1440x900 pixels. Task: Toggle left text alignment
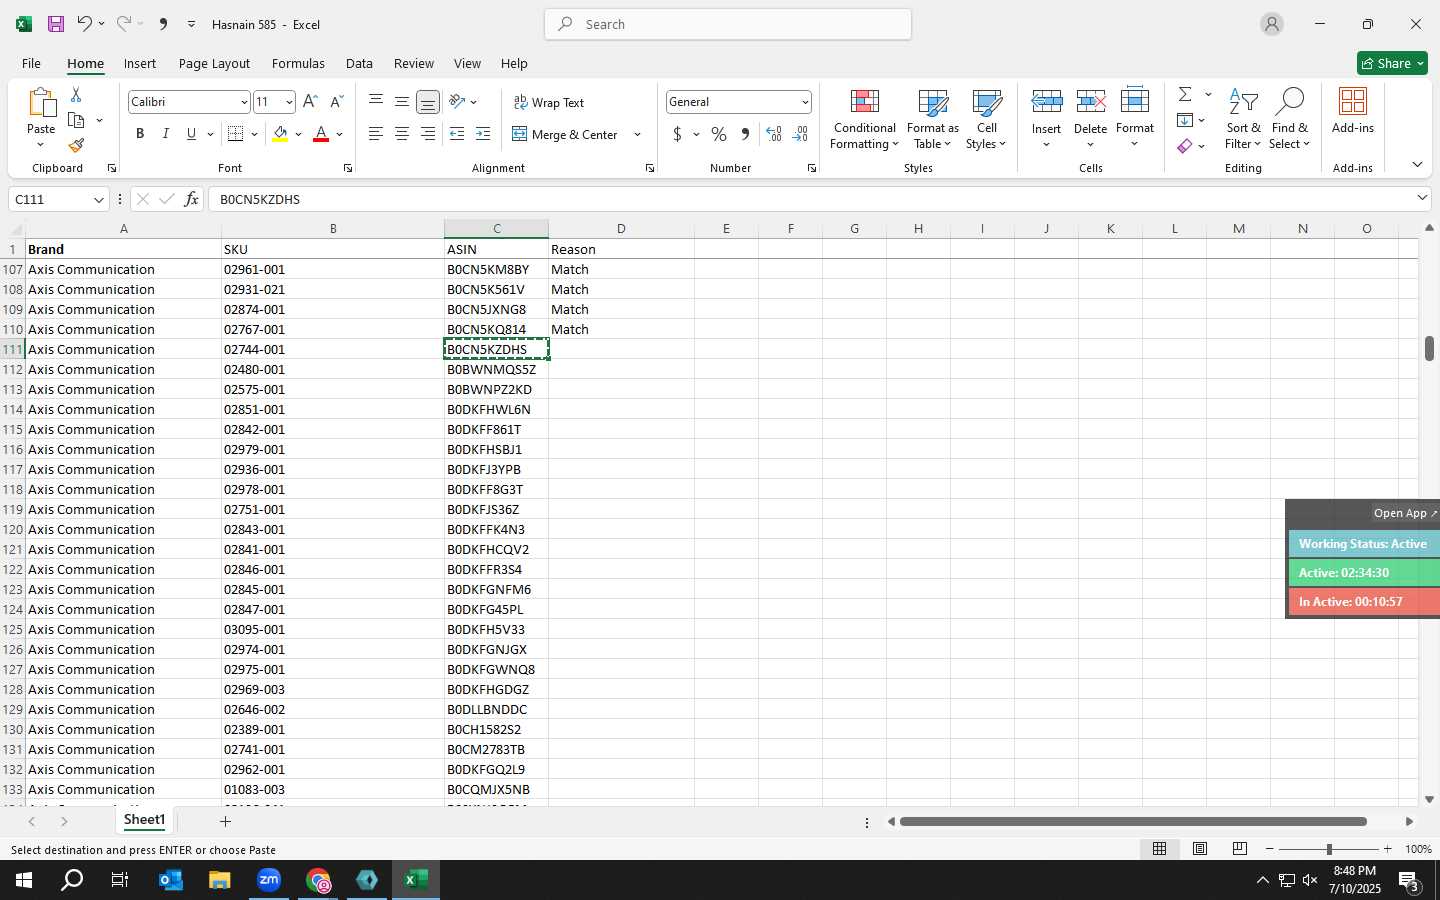(375, 134)
